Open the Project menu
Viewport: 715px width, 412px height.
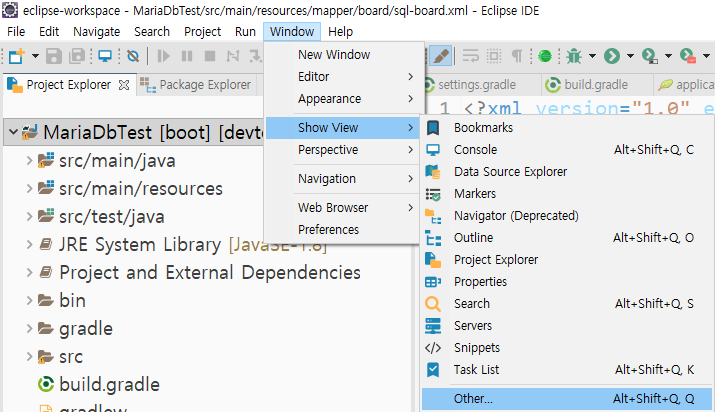[202, 32]
